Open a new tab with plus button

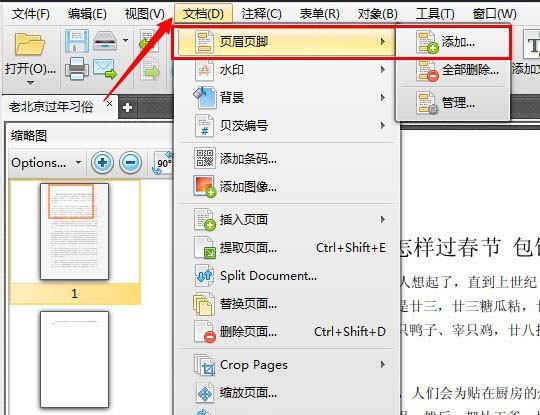(x=127, y=107)
